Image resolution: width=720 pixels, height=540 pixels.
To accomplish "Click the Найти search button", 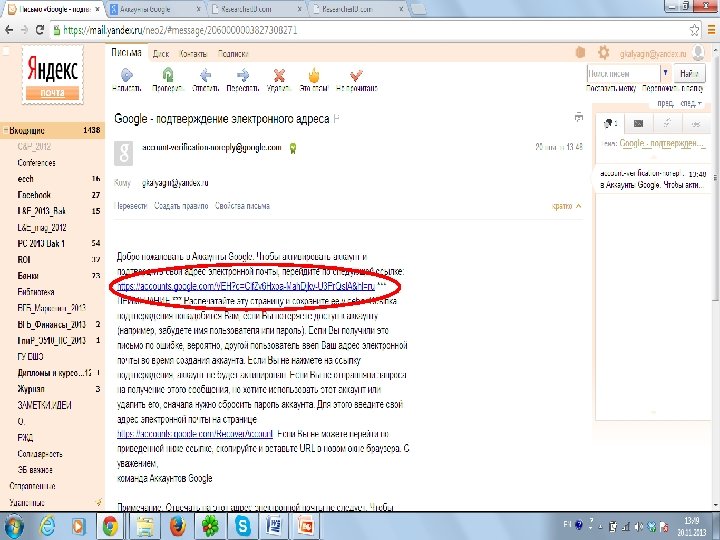I will [689, 73].
